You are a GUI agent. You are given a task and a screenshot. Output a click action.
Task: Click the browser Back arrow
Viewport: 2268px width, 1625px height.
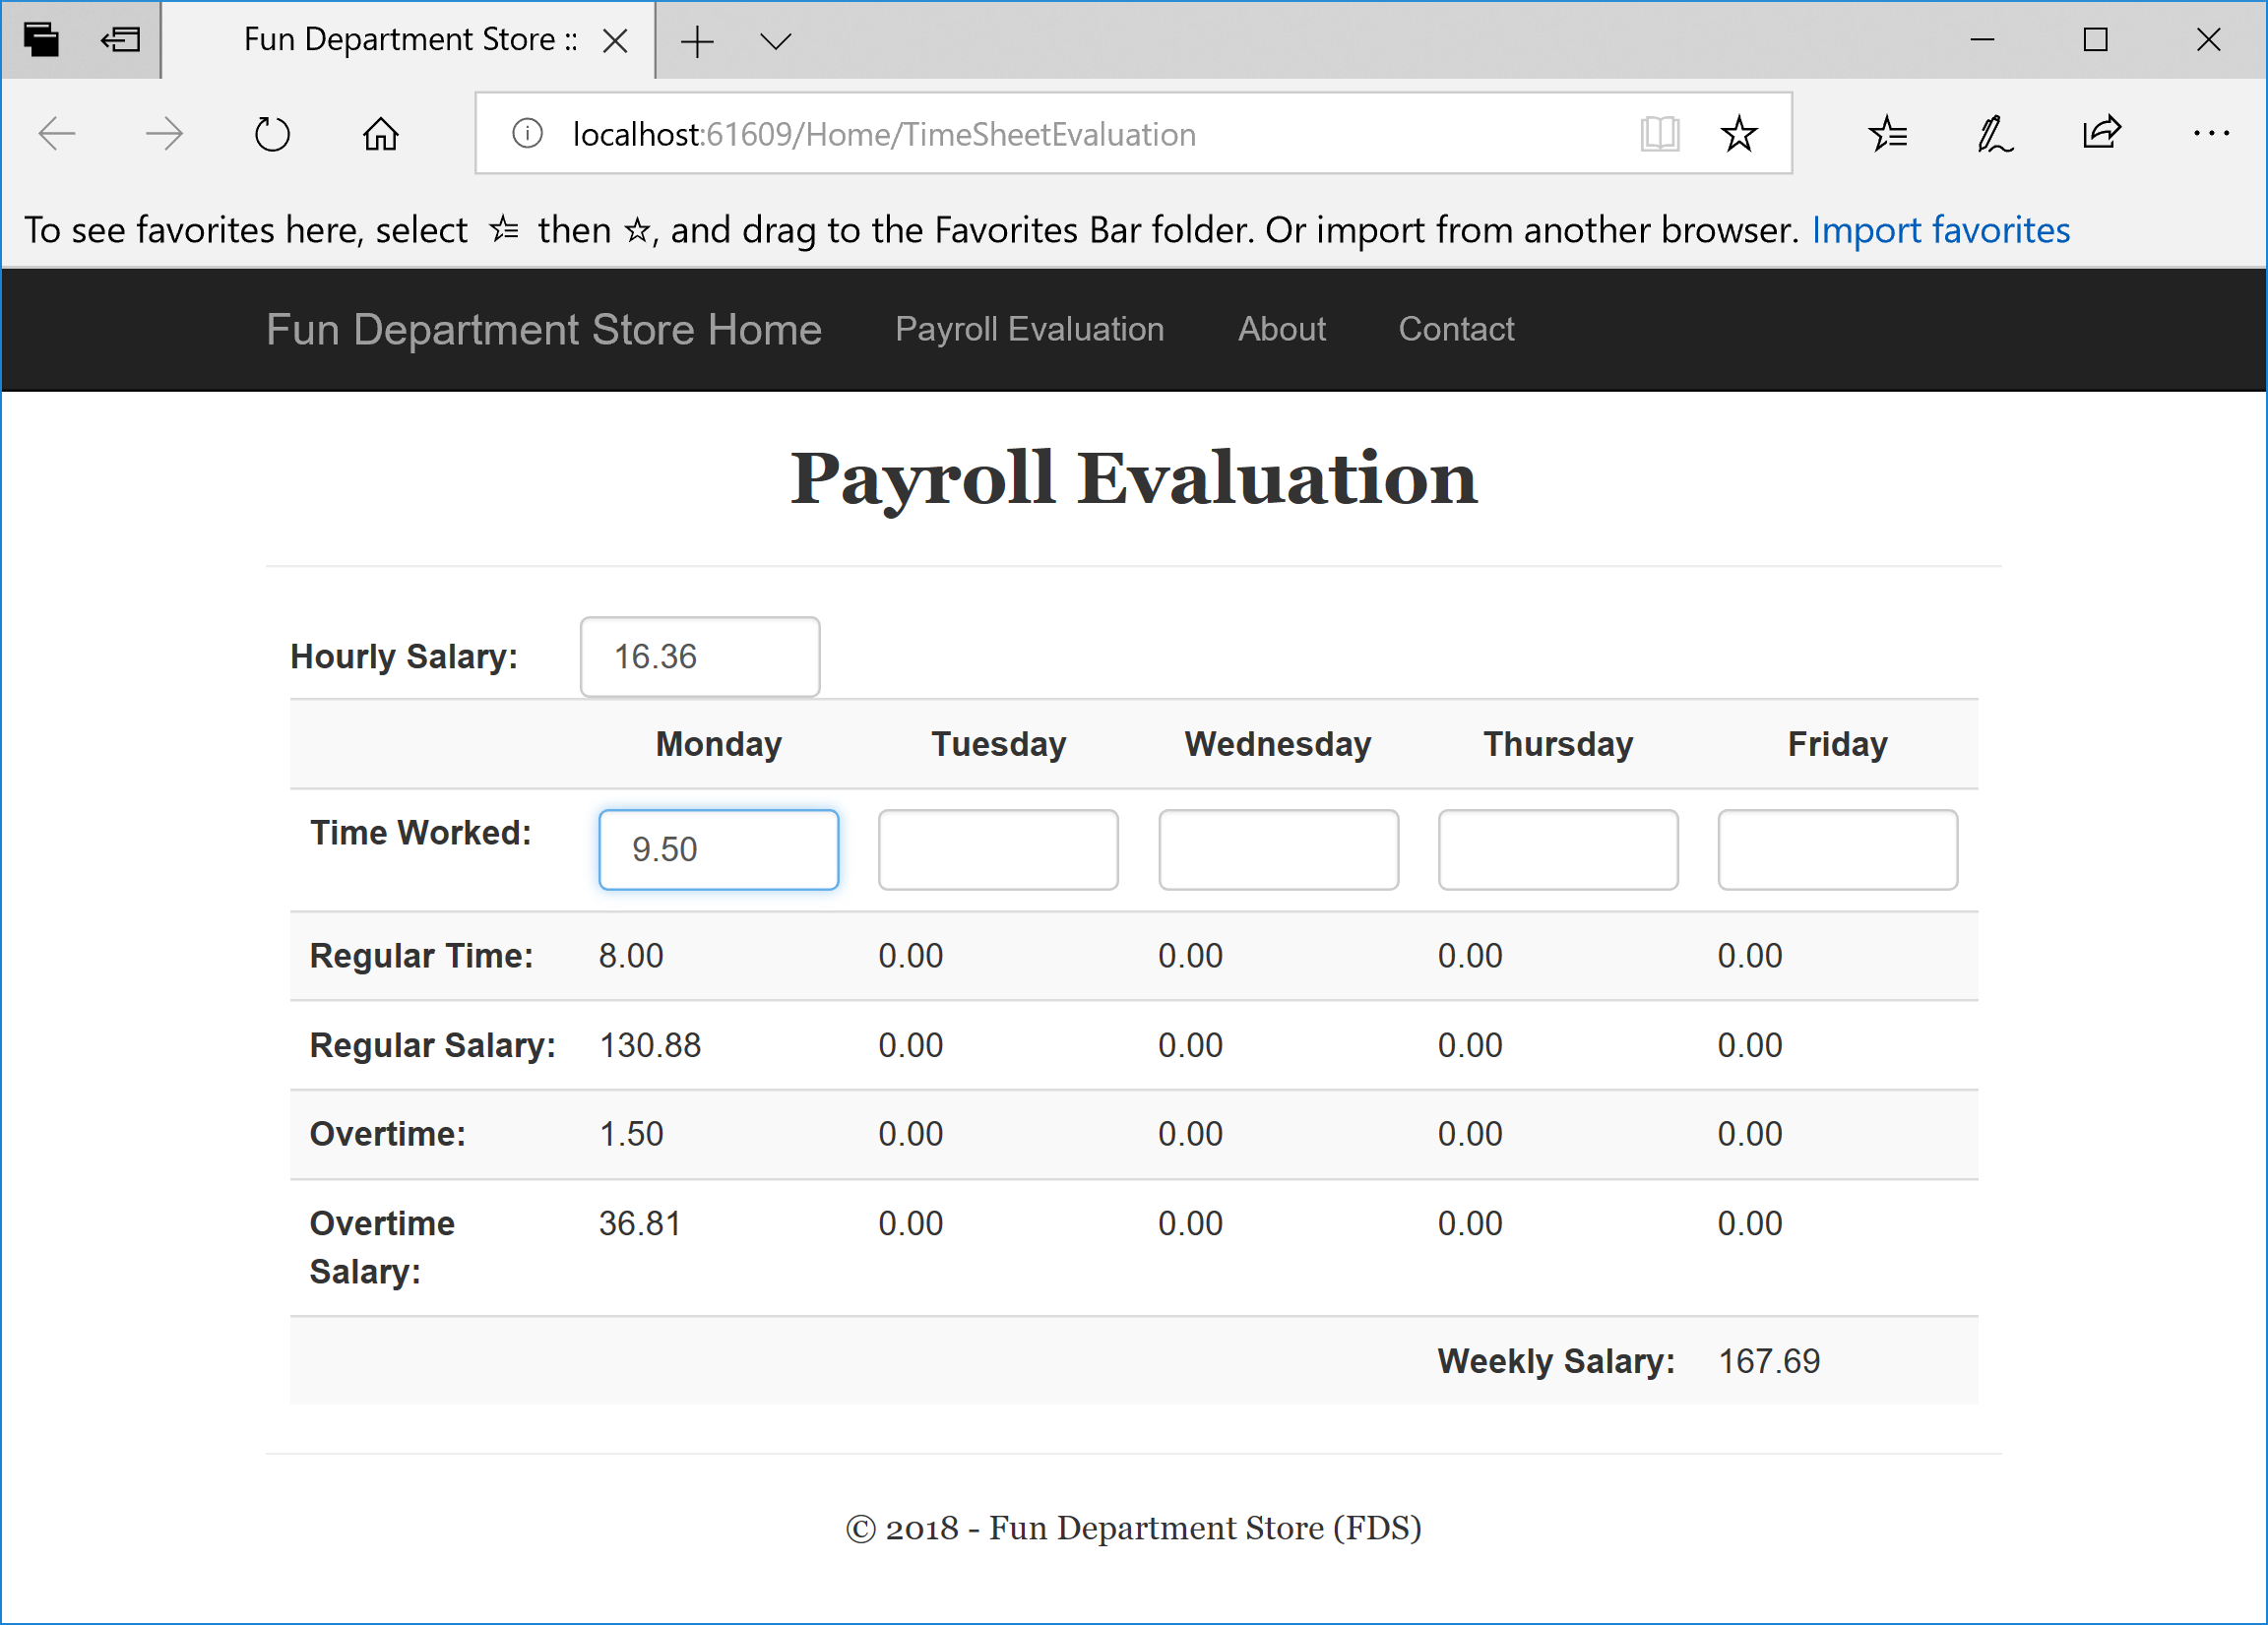57,134
